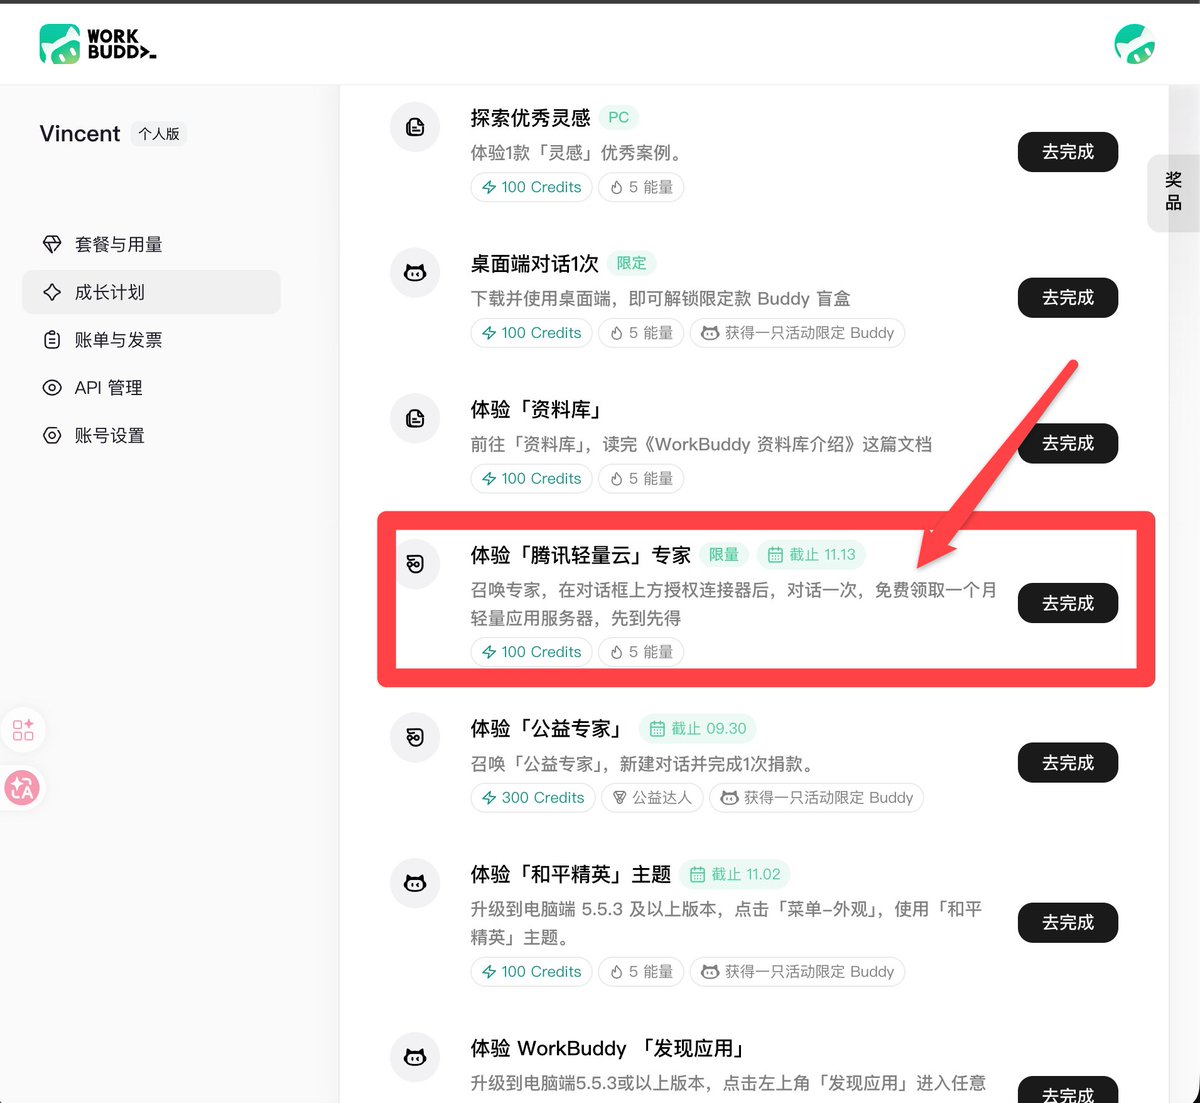Screen dimensions: 1200x1103
Task: Click the document icon for 探索优秀灵感 task
Action: (415, 127)
